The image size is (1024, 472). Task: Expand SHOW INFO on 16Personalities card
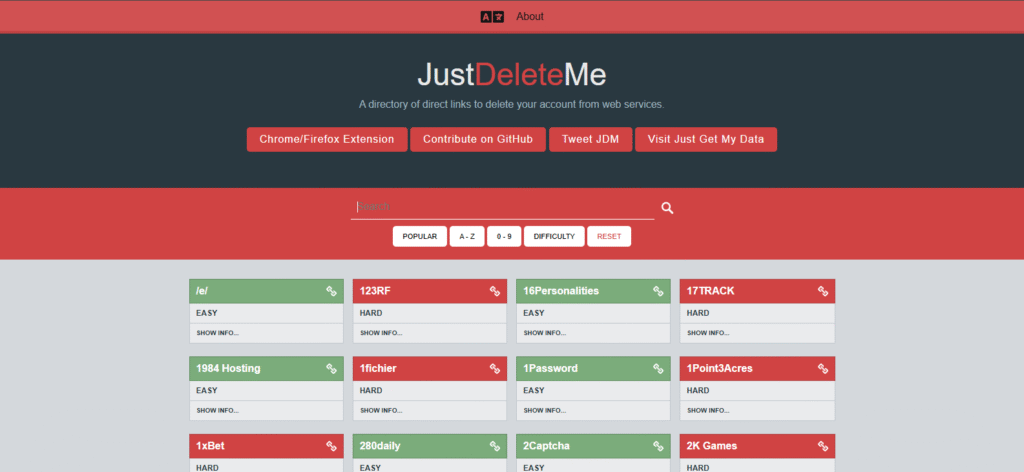pos(545,333)
